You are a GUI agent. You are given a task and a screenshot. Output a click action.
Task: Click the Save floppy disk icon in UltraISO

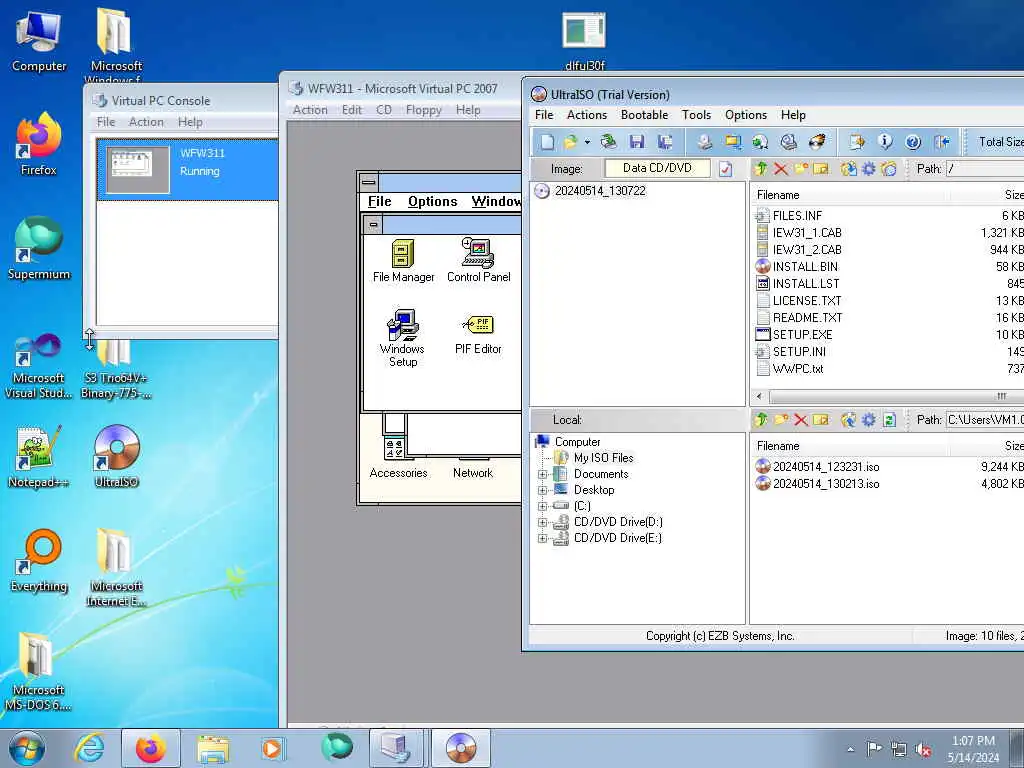[x=637, y=142]
